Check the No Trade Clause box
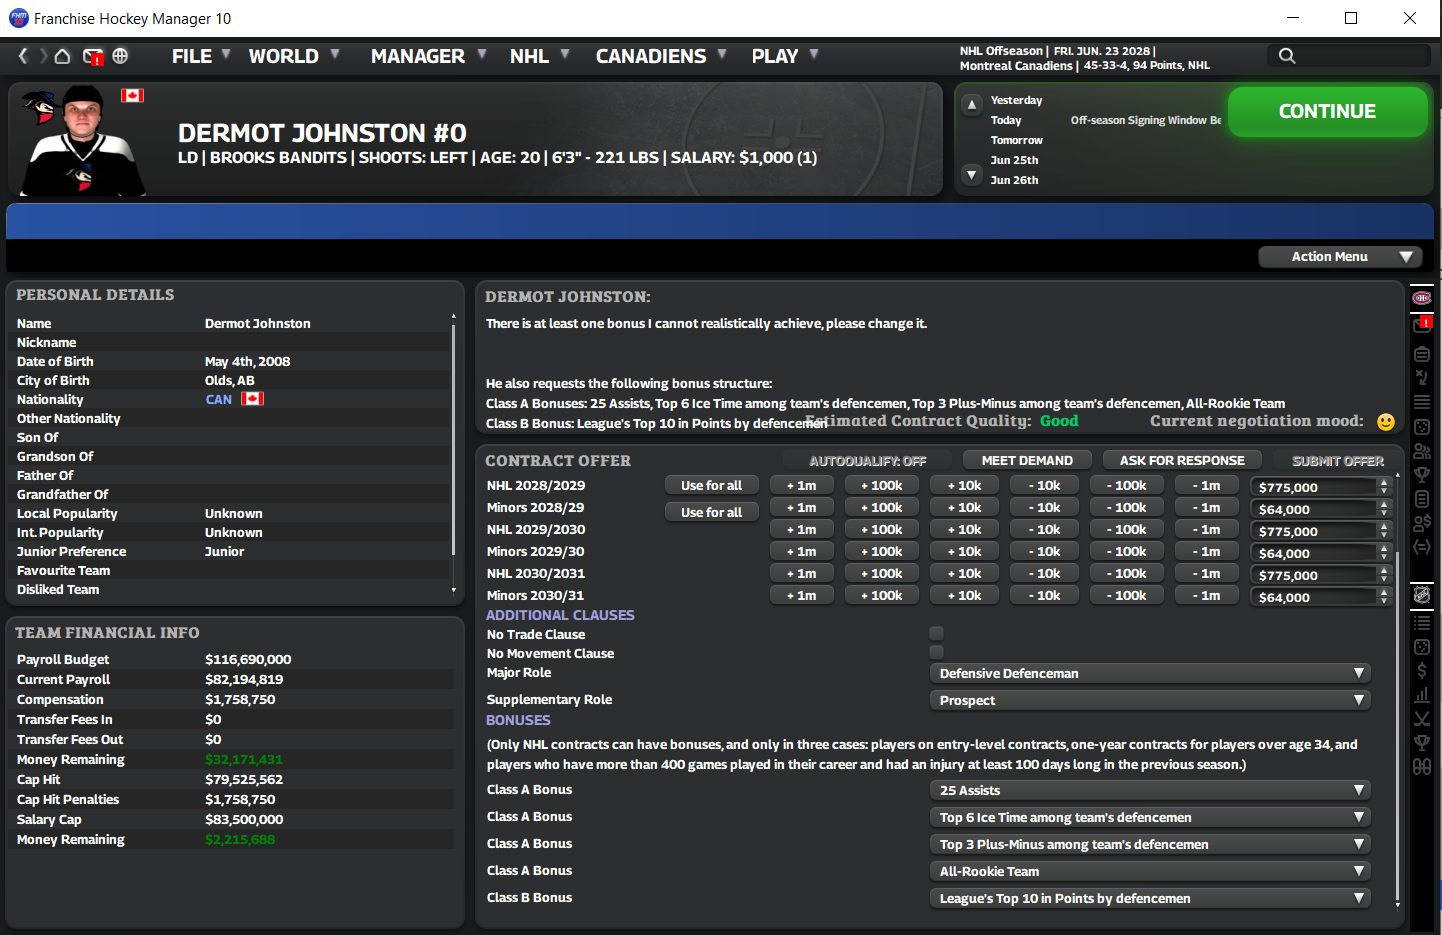Viewport: 1442px width, 935px height. [x=937, y=633]
